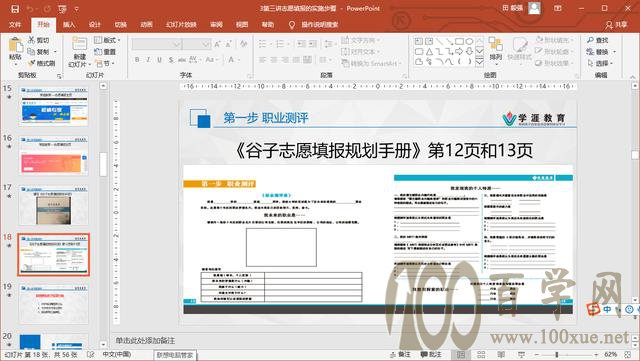Click Convert to SmartArt button
This screenshot has height=361, width=640.
tap(371, 63)
